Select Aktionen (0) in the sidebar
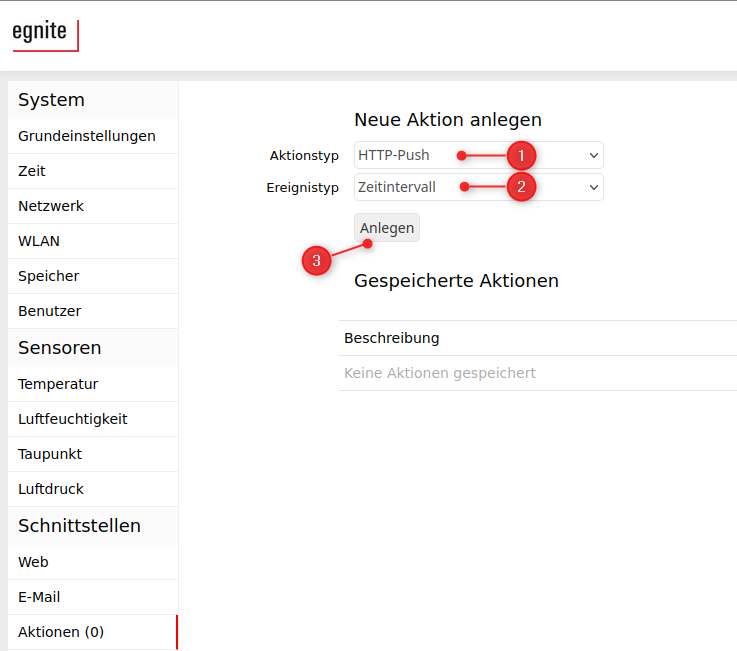 pos(61,632)
